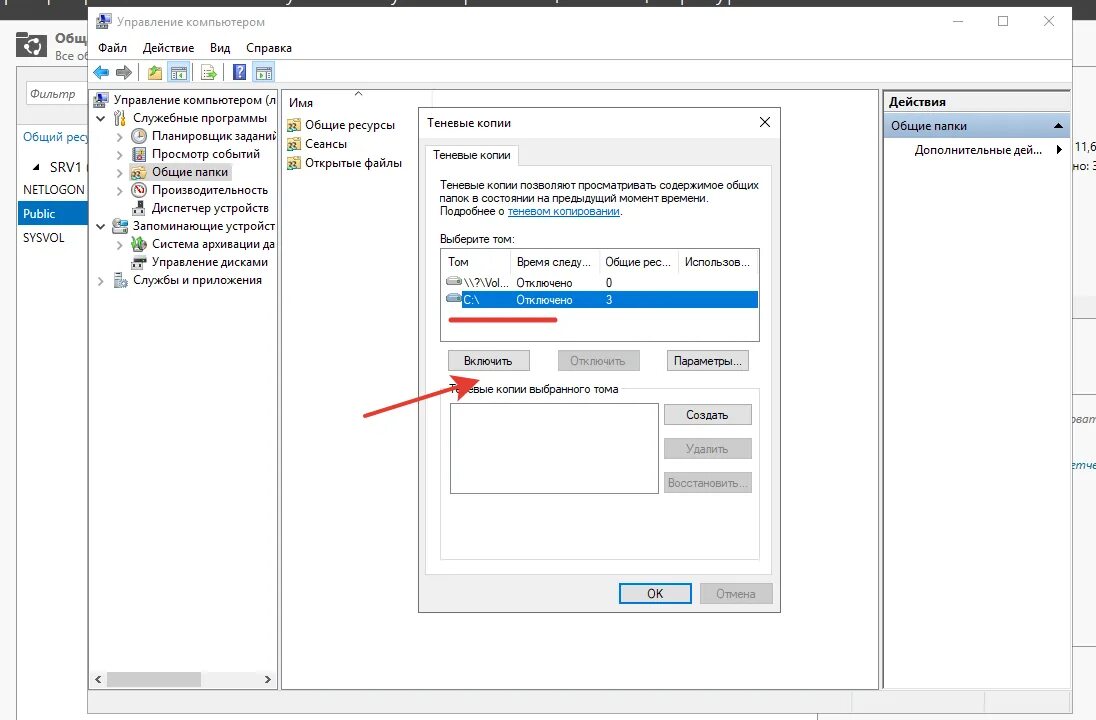Expand the Планировщик заданий node

tap(120, 136)
